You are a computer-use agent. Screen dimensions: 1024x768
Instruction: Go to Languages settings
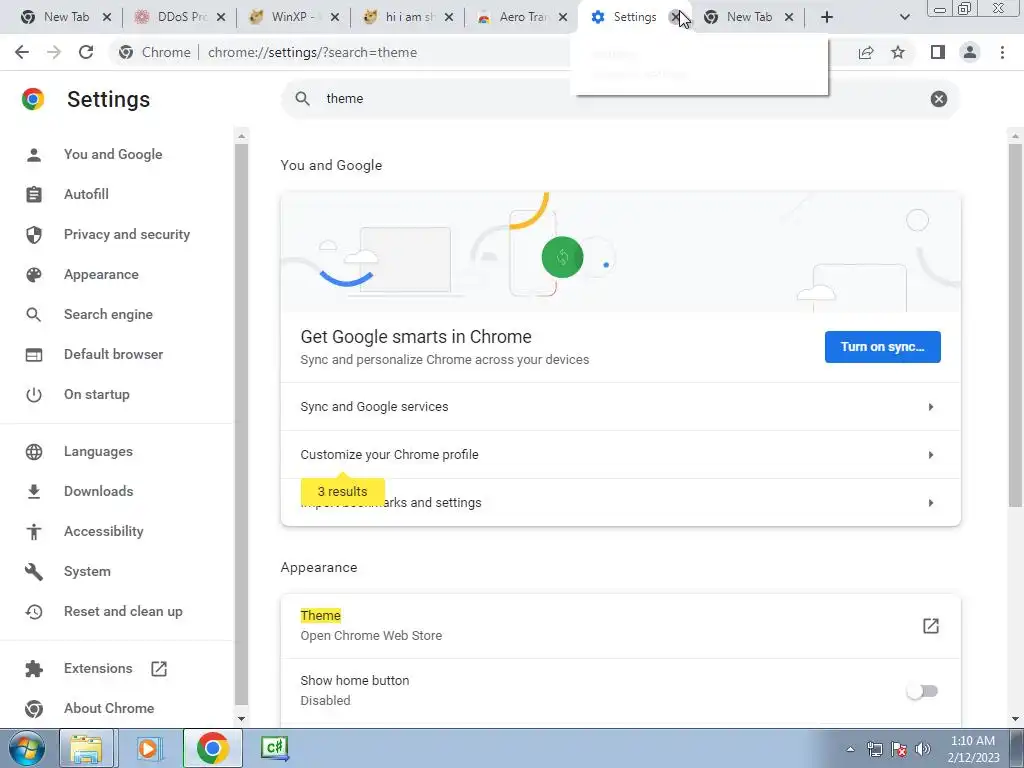(x=98, y=452)
